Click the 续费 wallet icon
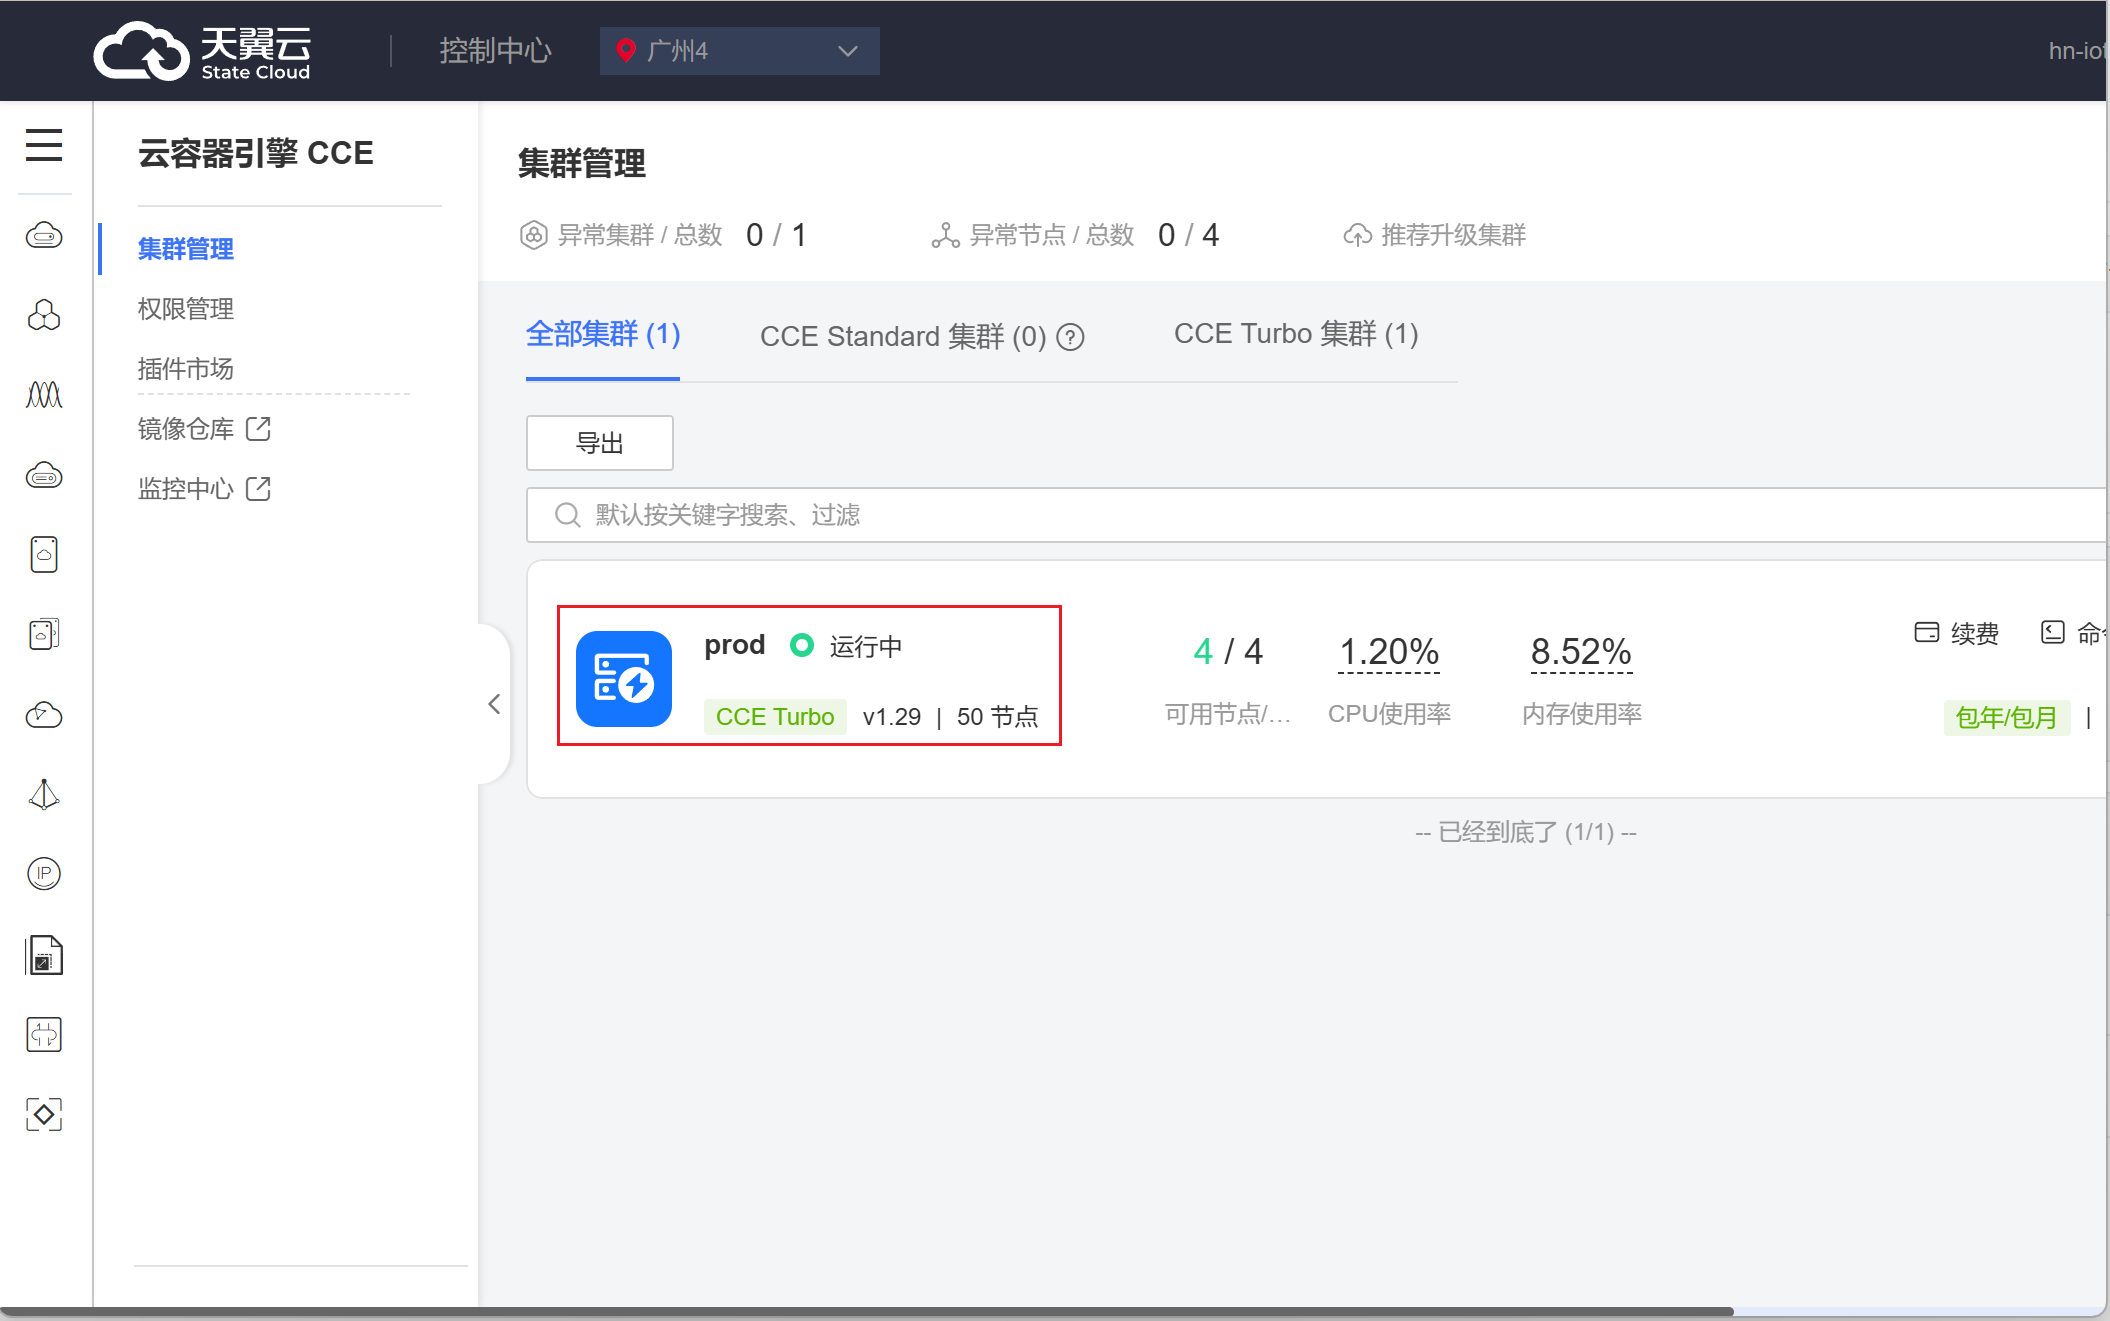Image resolution: width=2110 pixels, height=1321 pixels. (x=1926, y=632)
